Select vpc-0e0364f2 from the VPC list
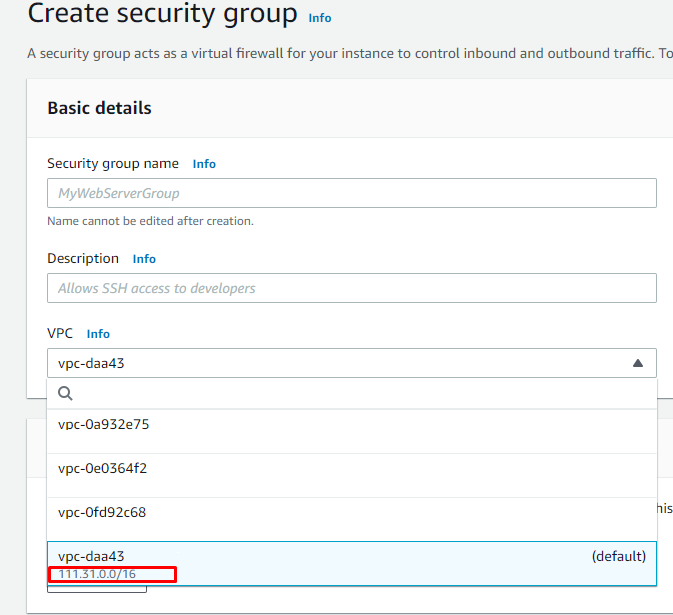 tap(352, 476)
